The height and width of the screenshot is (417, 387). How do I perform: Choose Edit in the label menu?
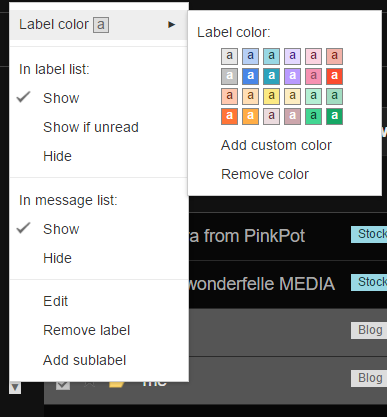tap(55, 301)
